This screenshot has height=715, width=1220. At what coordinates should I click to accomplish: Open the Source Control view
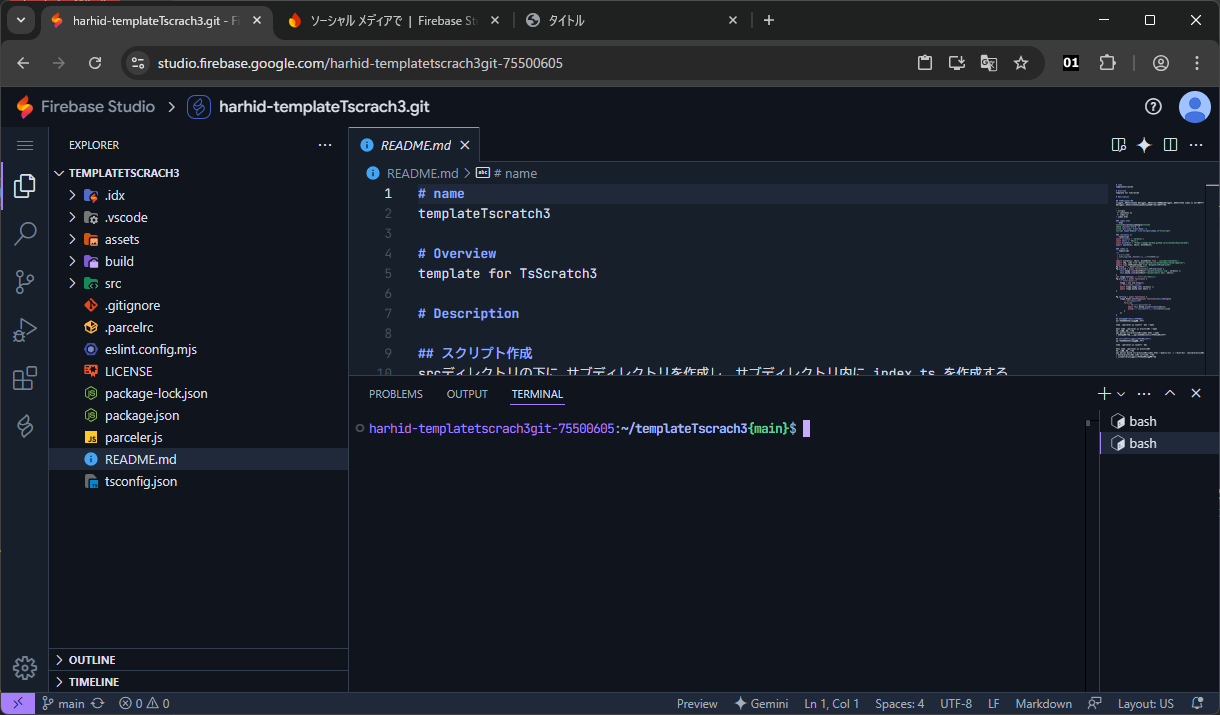click(x=25, y=282)
